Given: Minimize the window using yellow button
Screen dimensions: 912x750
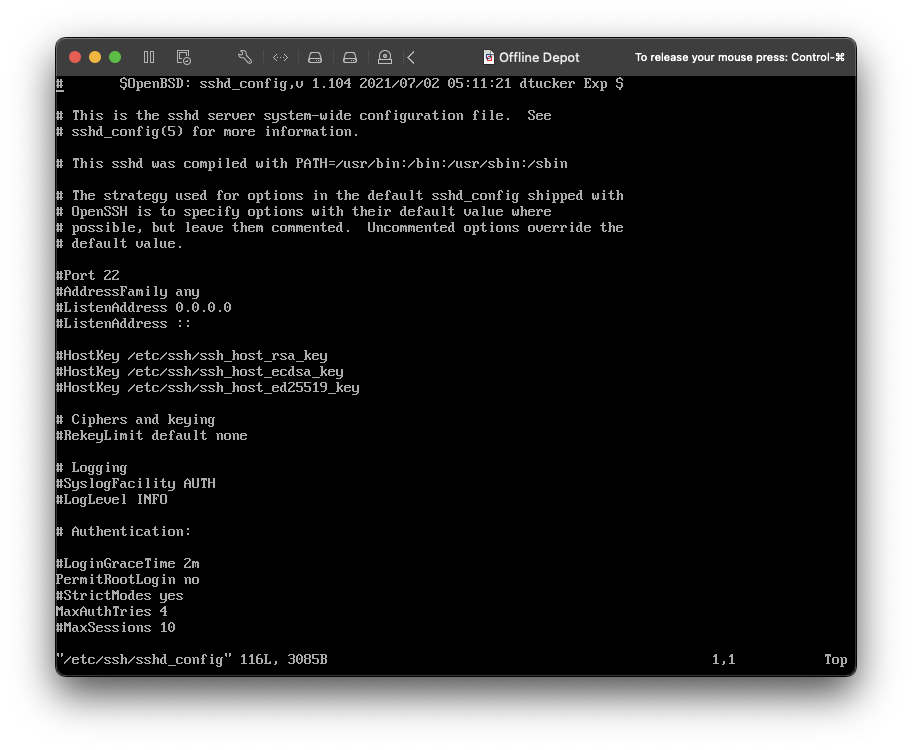Looking at the screenshot, I should click(95, 57).
